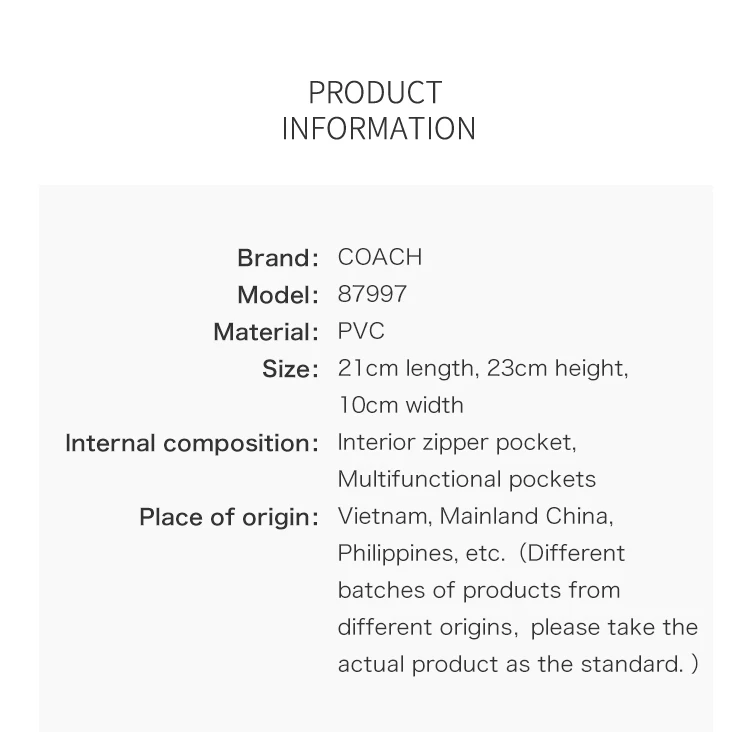Select the Material label

coord(266,332)
